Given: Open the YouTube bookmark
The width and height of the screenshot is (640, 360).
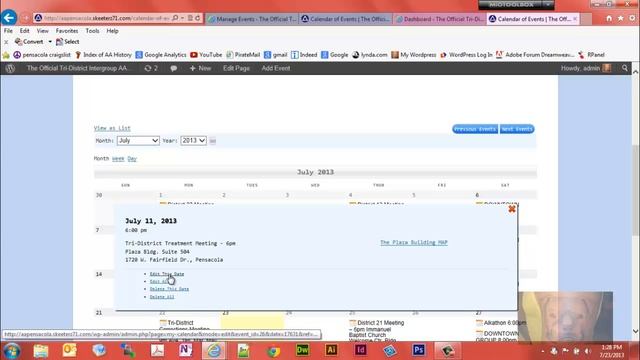Looking at the screenshot, I should click(206, 55).
